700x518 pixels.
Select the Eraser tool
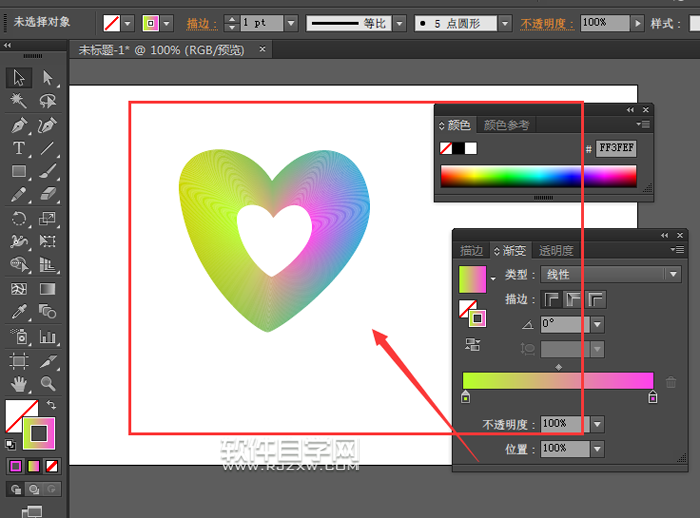(47, 195)
